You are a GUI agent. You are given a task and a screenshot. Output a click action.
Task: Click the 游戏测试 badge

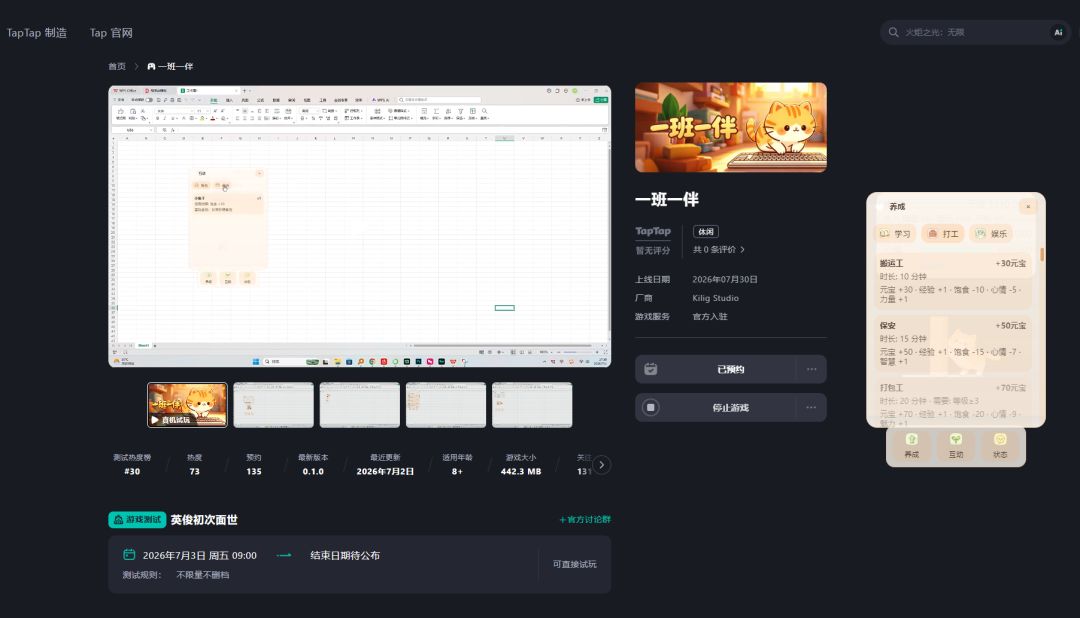point(137,519)
